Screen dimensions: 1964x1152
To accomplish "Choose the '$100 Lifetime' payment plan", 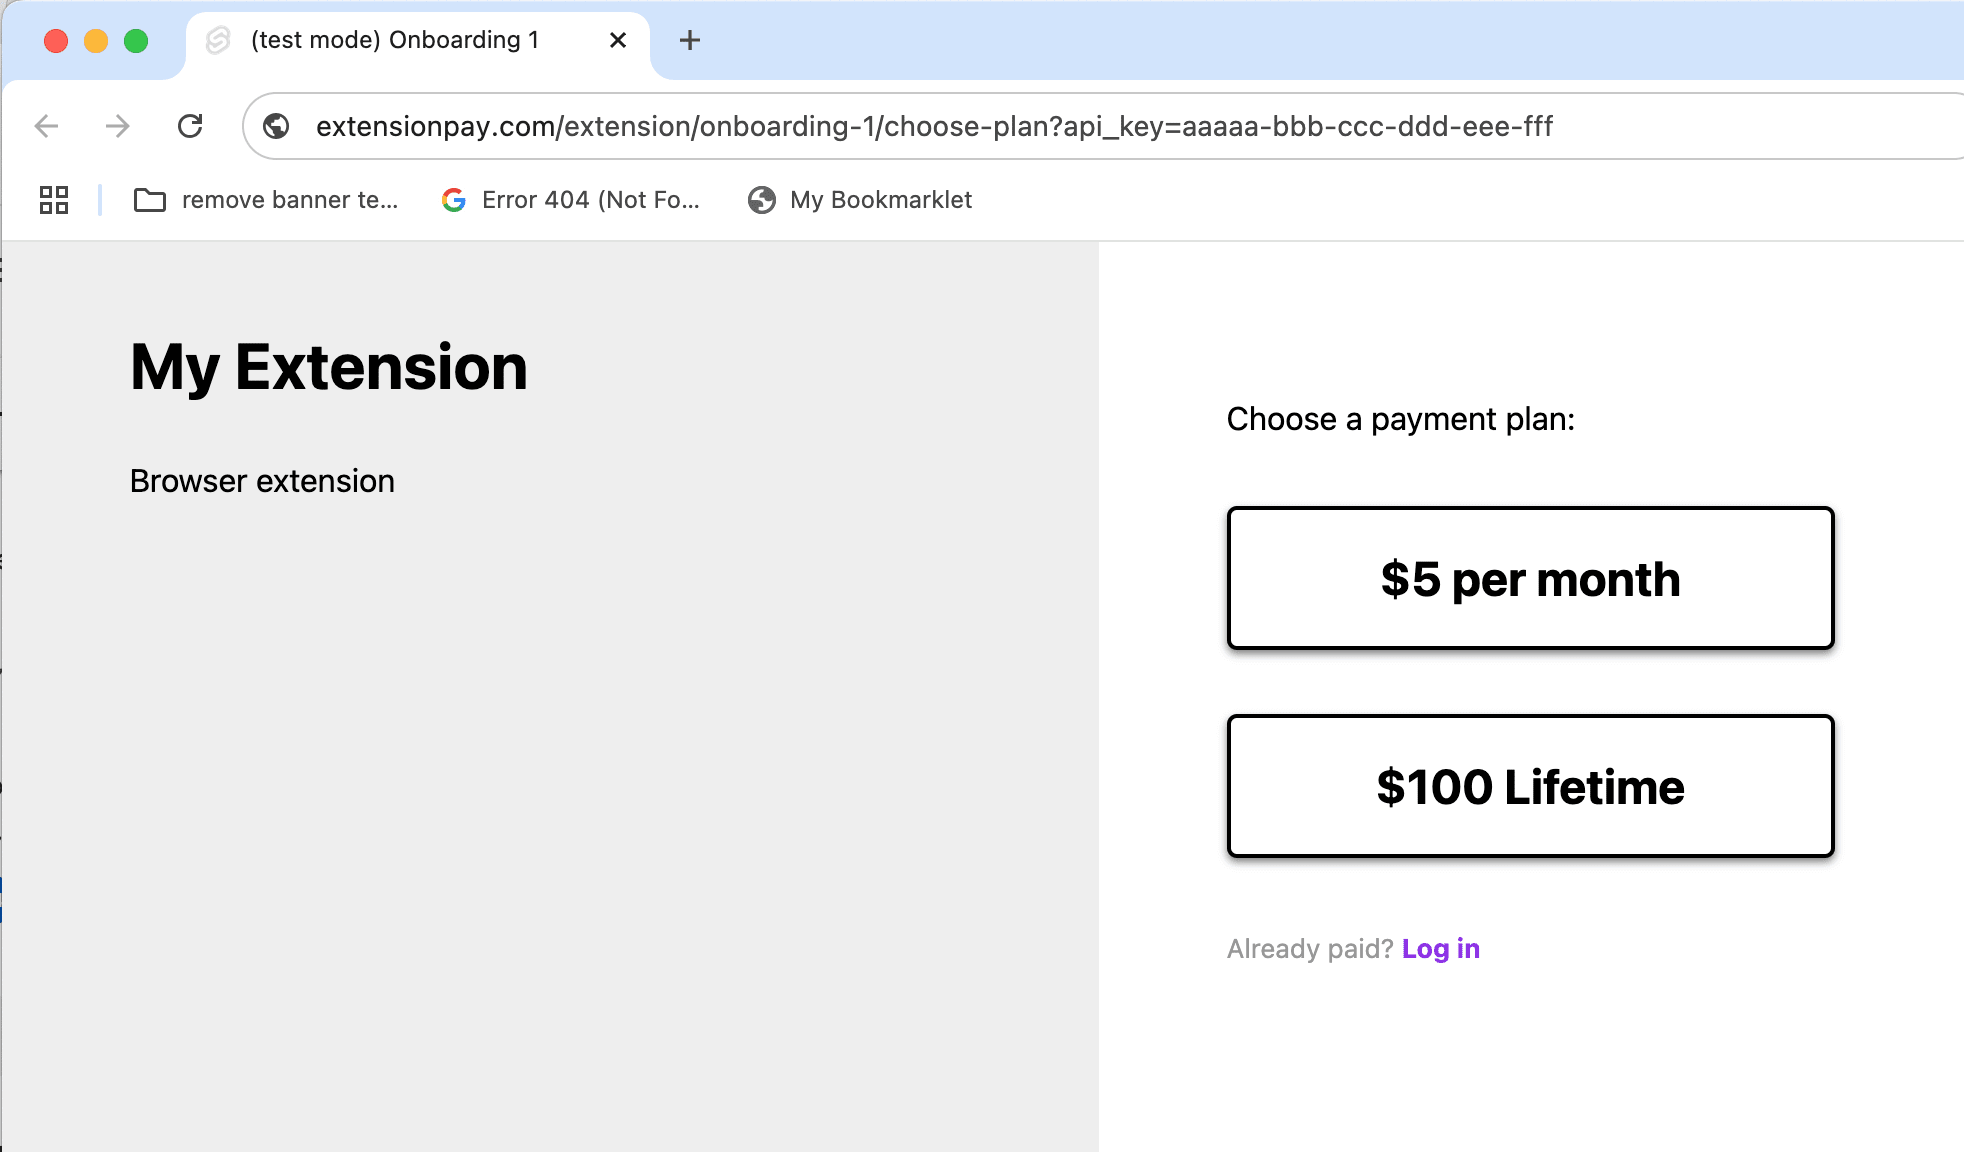I will pyautogui.click(x=1530, y=786).
